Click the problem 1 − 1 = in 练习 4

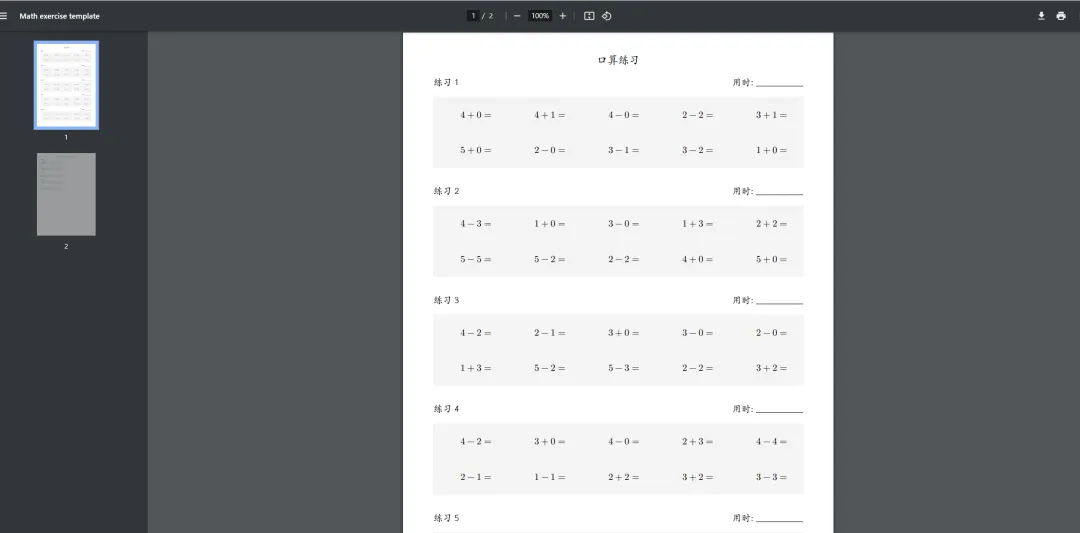click(550, 477)
